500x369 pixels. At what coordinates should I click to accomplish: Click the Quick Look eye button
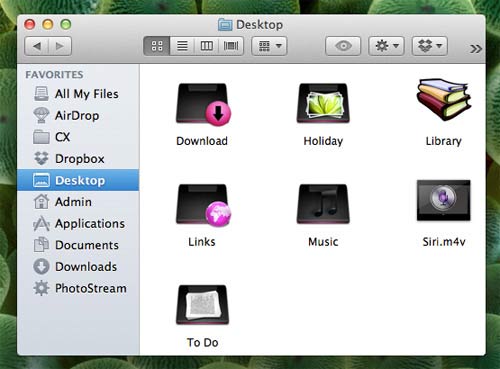(343, 46)
